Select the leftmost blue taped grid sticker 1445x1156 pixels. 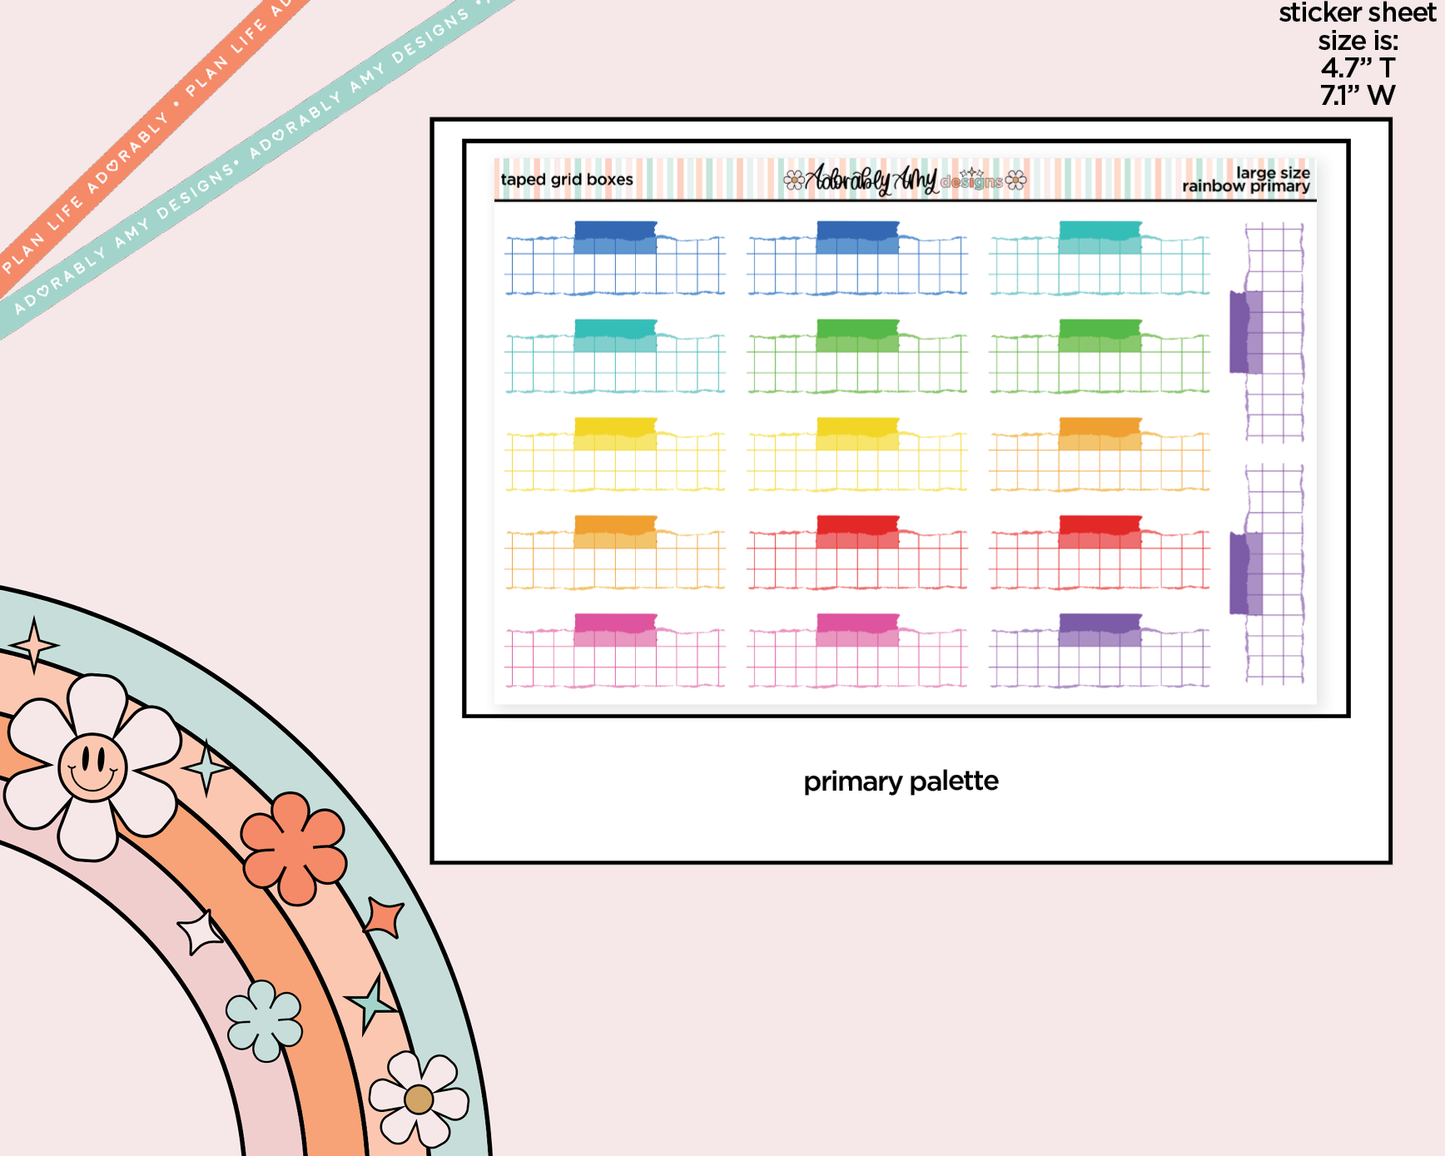coord(615,258)
